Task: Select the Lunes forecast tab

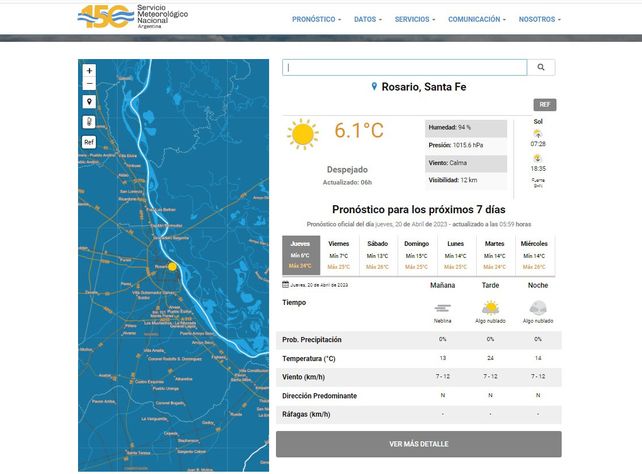Action: coord(455,255)
